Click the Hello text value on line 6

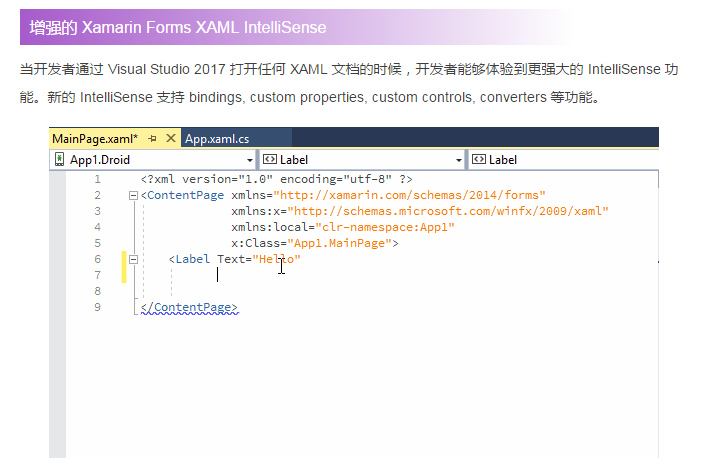pyautogui.click(x=276, y=259)
